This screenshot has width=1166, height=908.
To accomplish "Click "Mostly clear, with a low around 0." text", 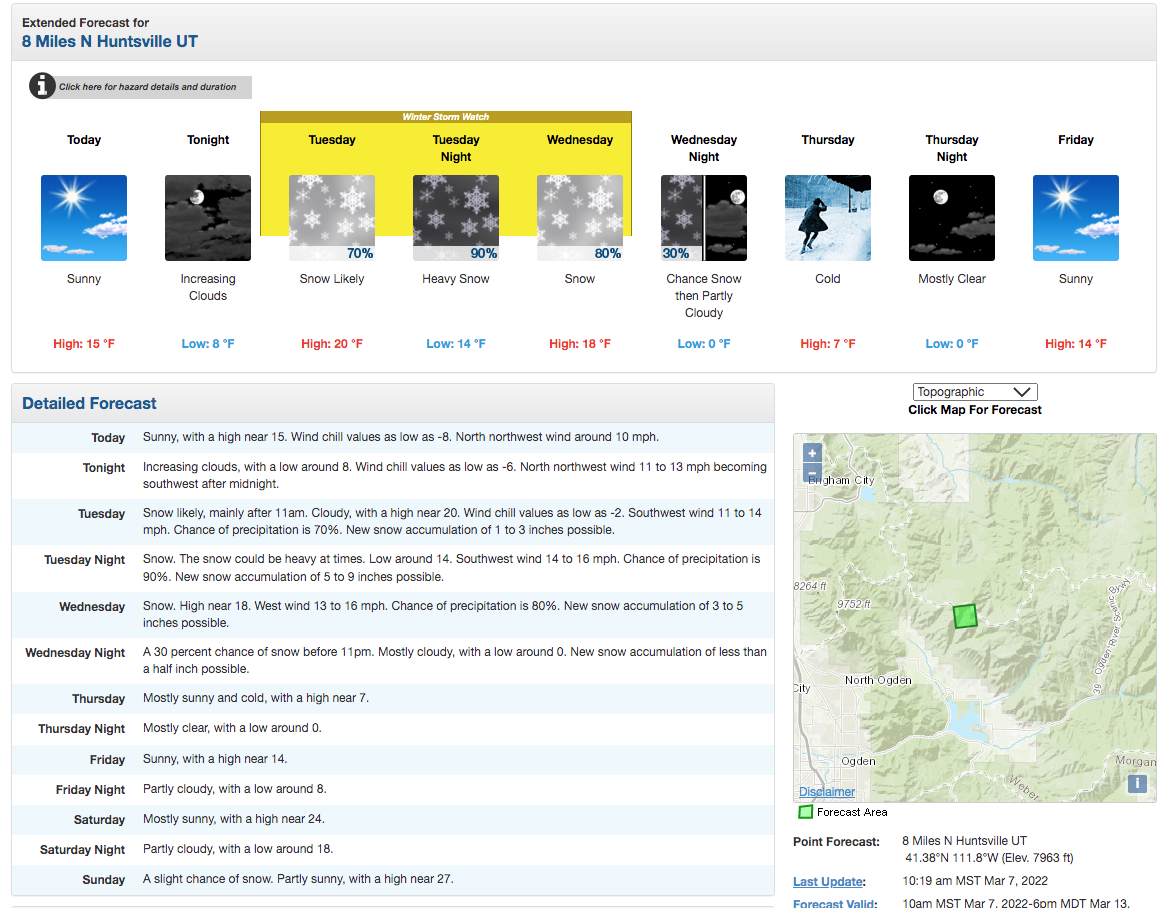I will [x=232, y=727].
